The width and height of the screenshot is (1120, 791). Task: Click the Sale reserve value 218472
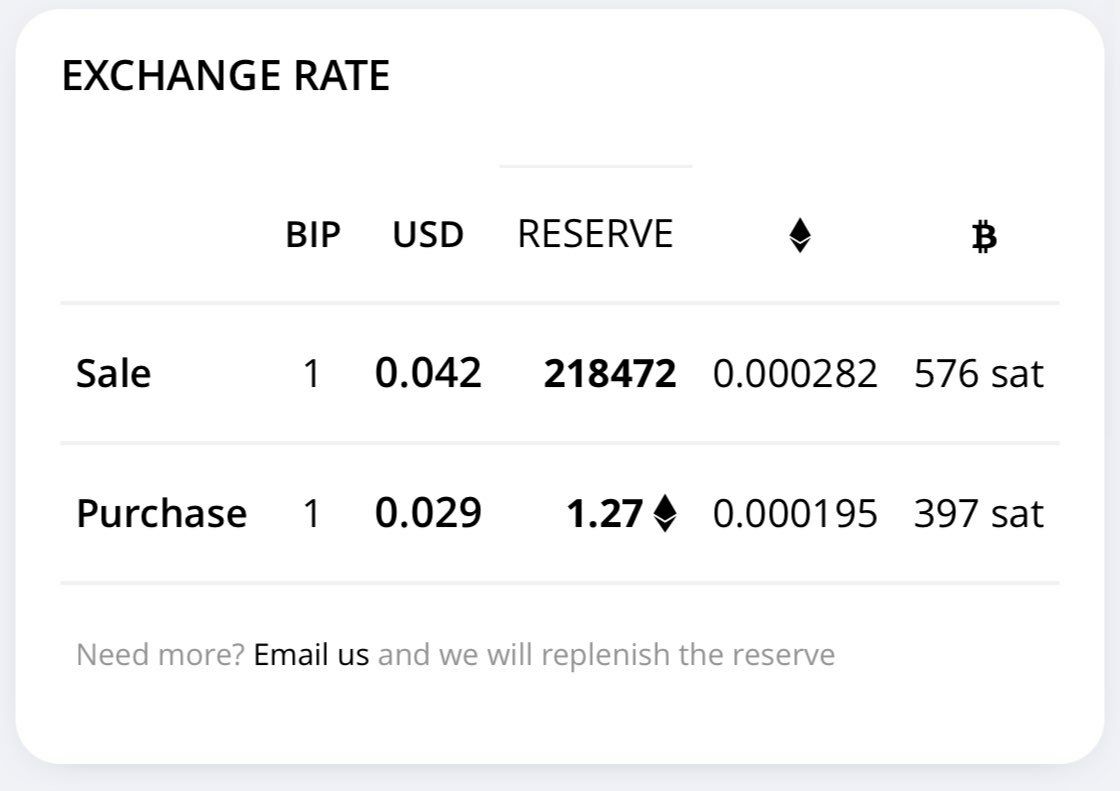pos(610,374)
